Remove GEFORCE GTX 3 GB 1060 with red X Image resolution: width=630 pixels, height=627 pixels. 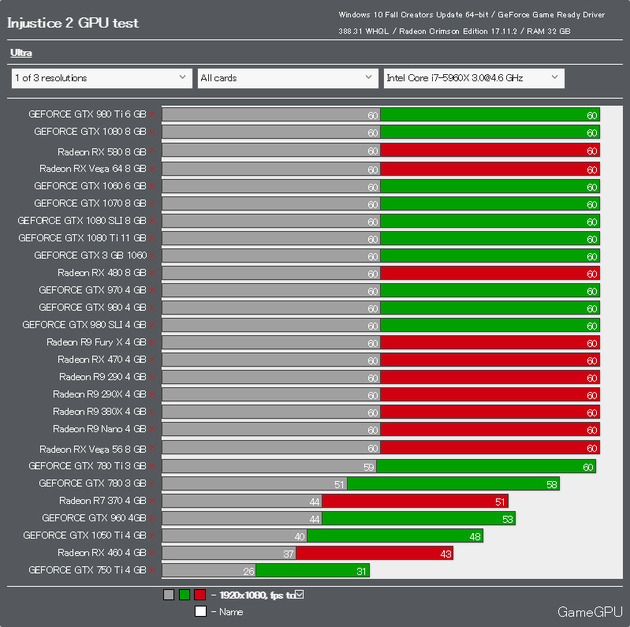pos(152,255)
